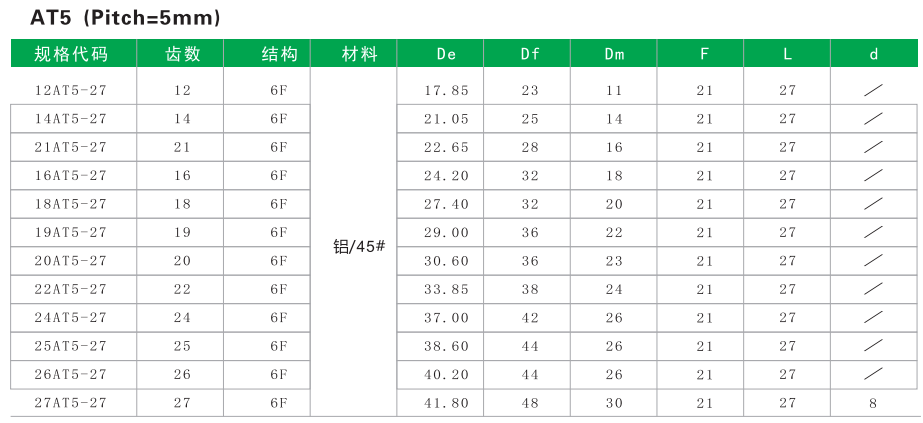Image resolution: width=923 pixels, height=423 pixels.
Task: Click Df value 48 in last row
Action: point(530,402)
